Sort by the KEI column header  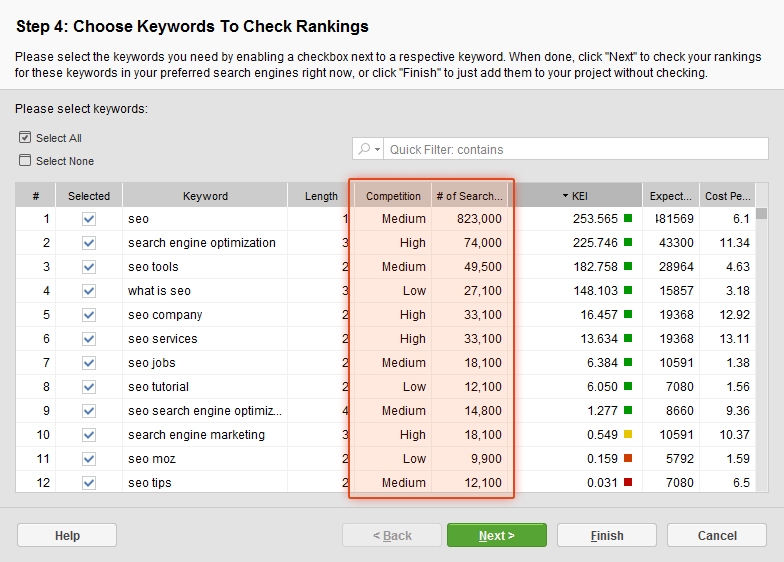[579, 196]
